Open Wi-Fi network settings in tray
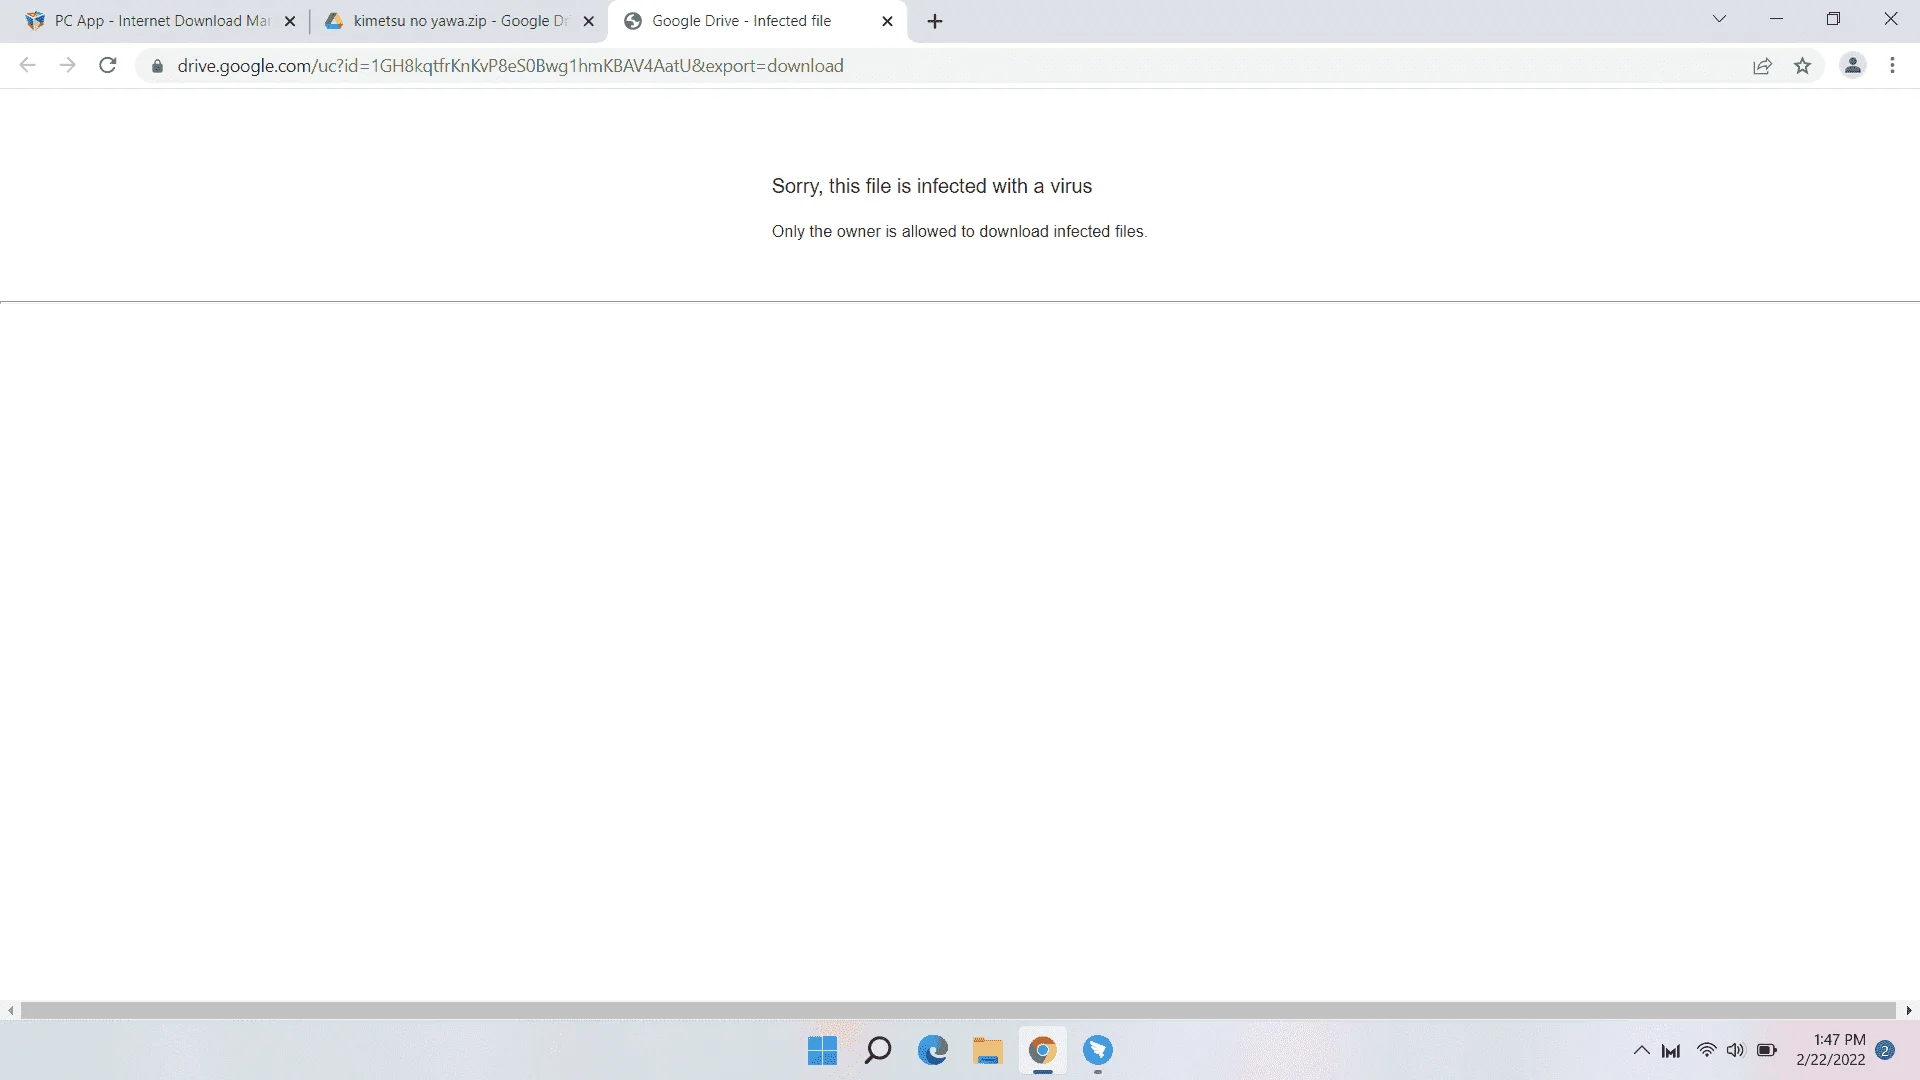The height and width of the screenshot is (1080, 1920). (1707, 1050)
